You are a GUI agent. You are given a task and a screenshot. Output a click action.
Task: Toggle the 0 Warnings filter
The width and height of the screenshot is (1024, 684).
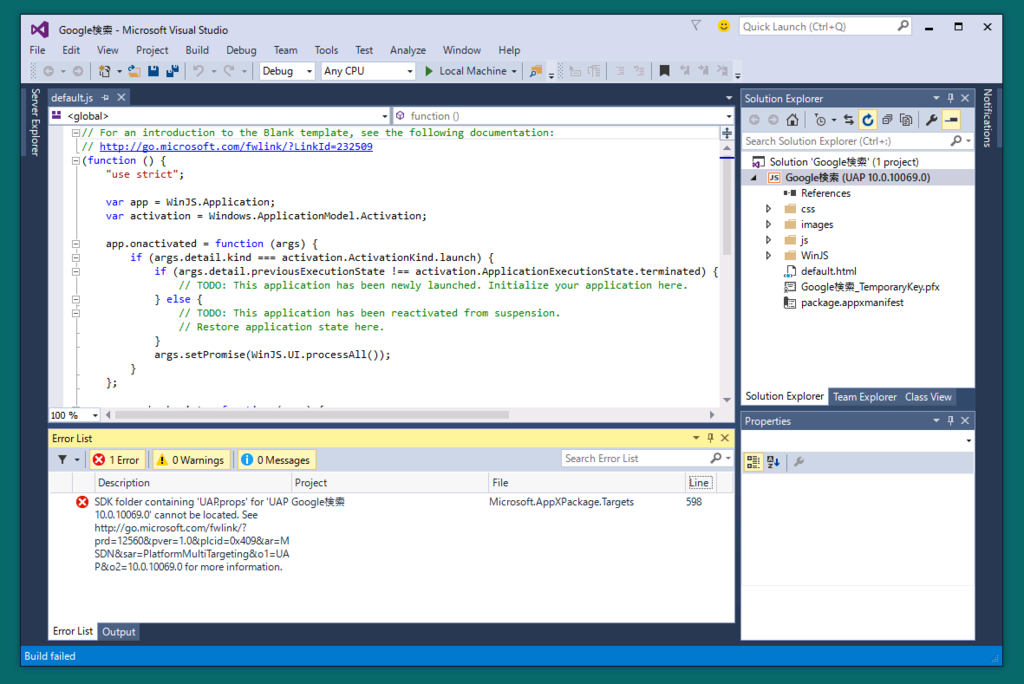(x=189, y=460)
